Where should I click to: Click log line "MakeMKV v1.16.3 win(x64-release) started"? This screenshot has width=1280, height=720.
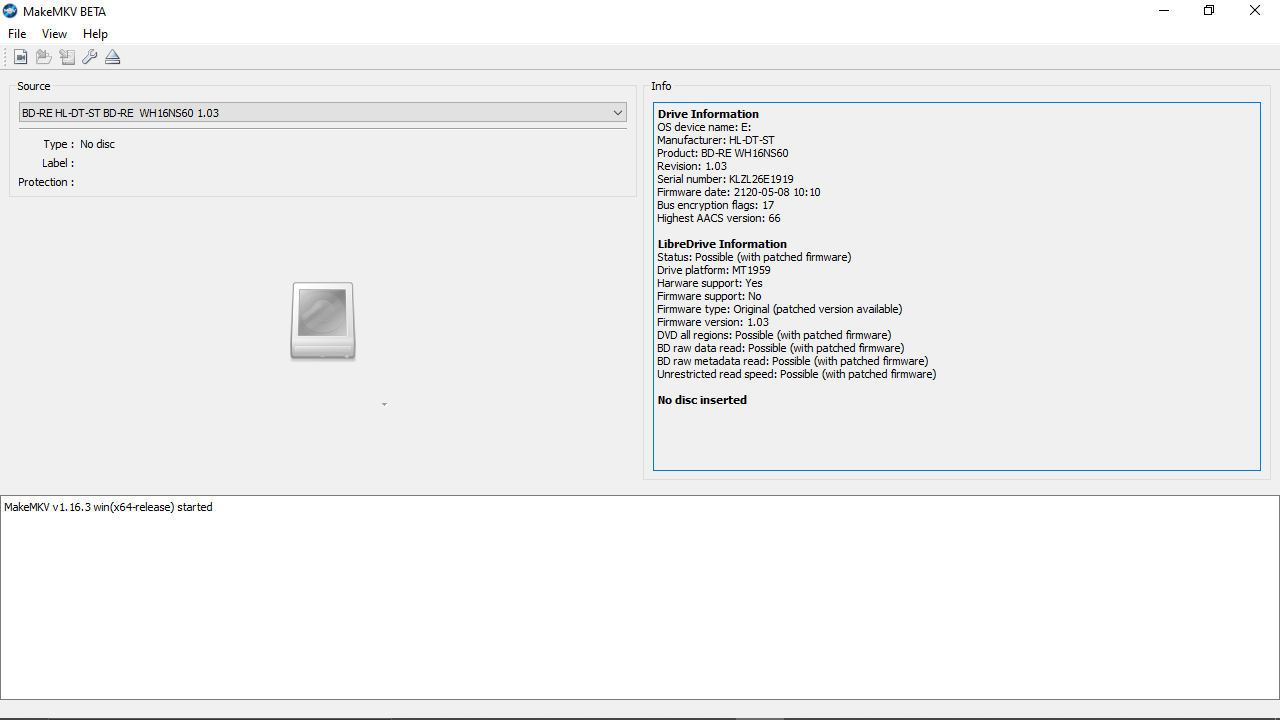[108, 507]
